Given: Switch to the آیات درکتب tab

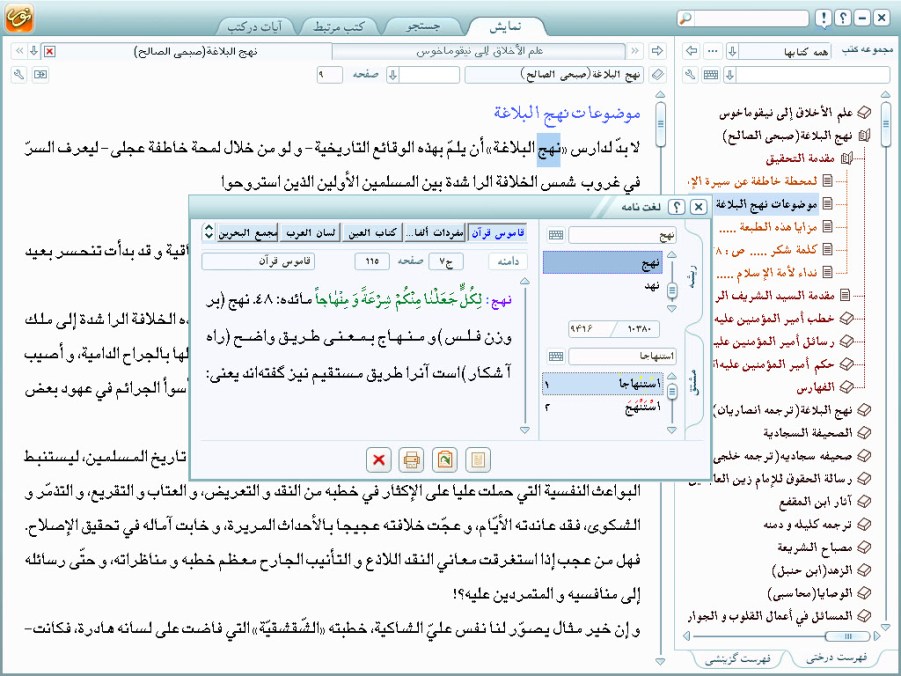Looking at the screenshot, I should tap(255, 26).
